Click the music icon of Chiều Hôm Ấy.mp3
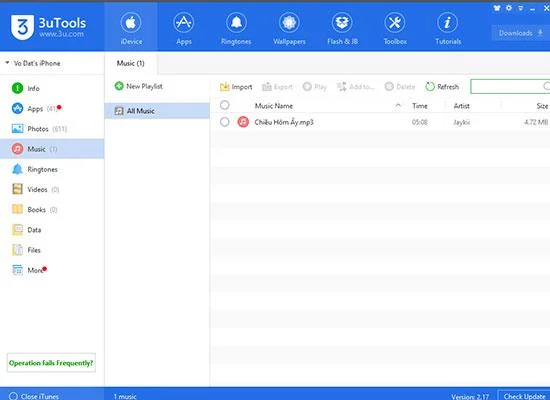Screen dimensions: 550x400 243,122
